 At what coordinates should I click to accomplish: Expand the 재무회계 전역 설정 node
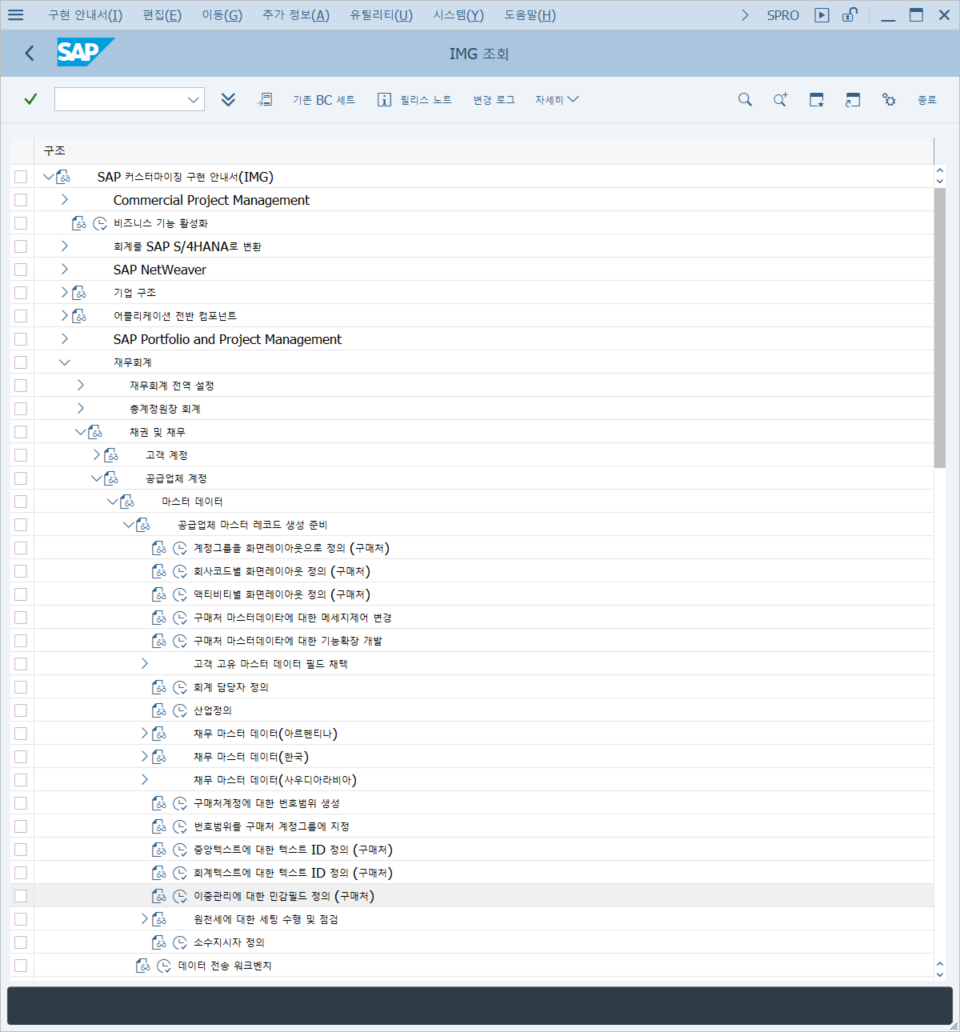point(80,385)
